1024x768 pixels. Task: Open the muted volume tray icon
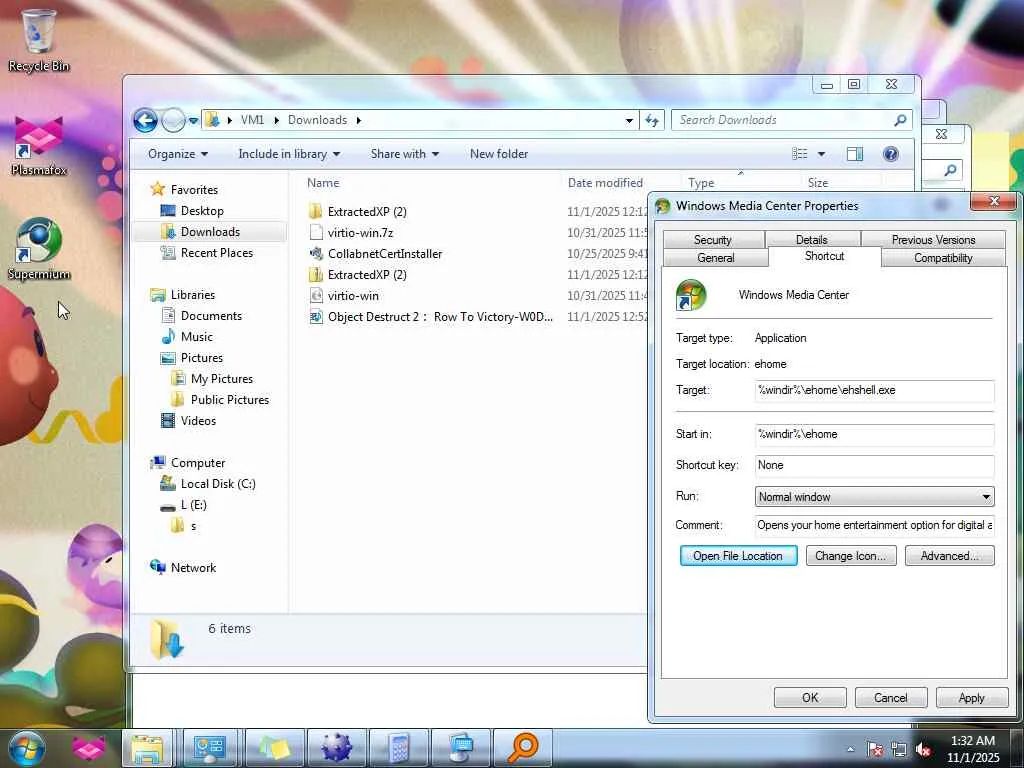coord(923,749)
